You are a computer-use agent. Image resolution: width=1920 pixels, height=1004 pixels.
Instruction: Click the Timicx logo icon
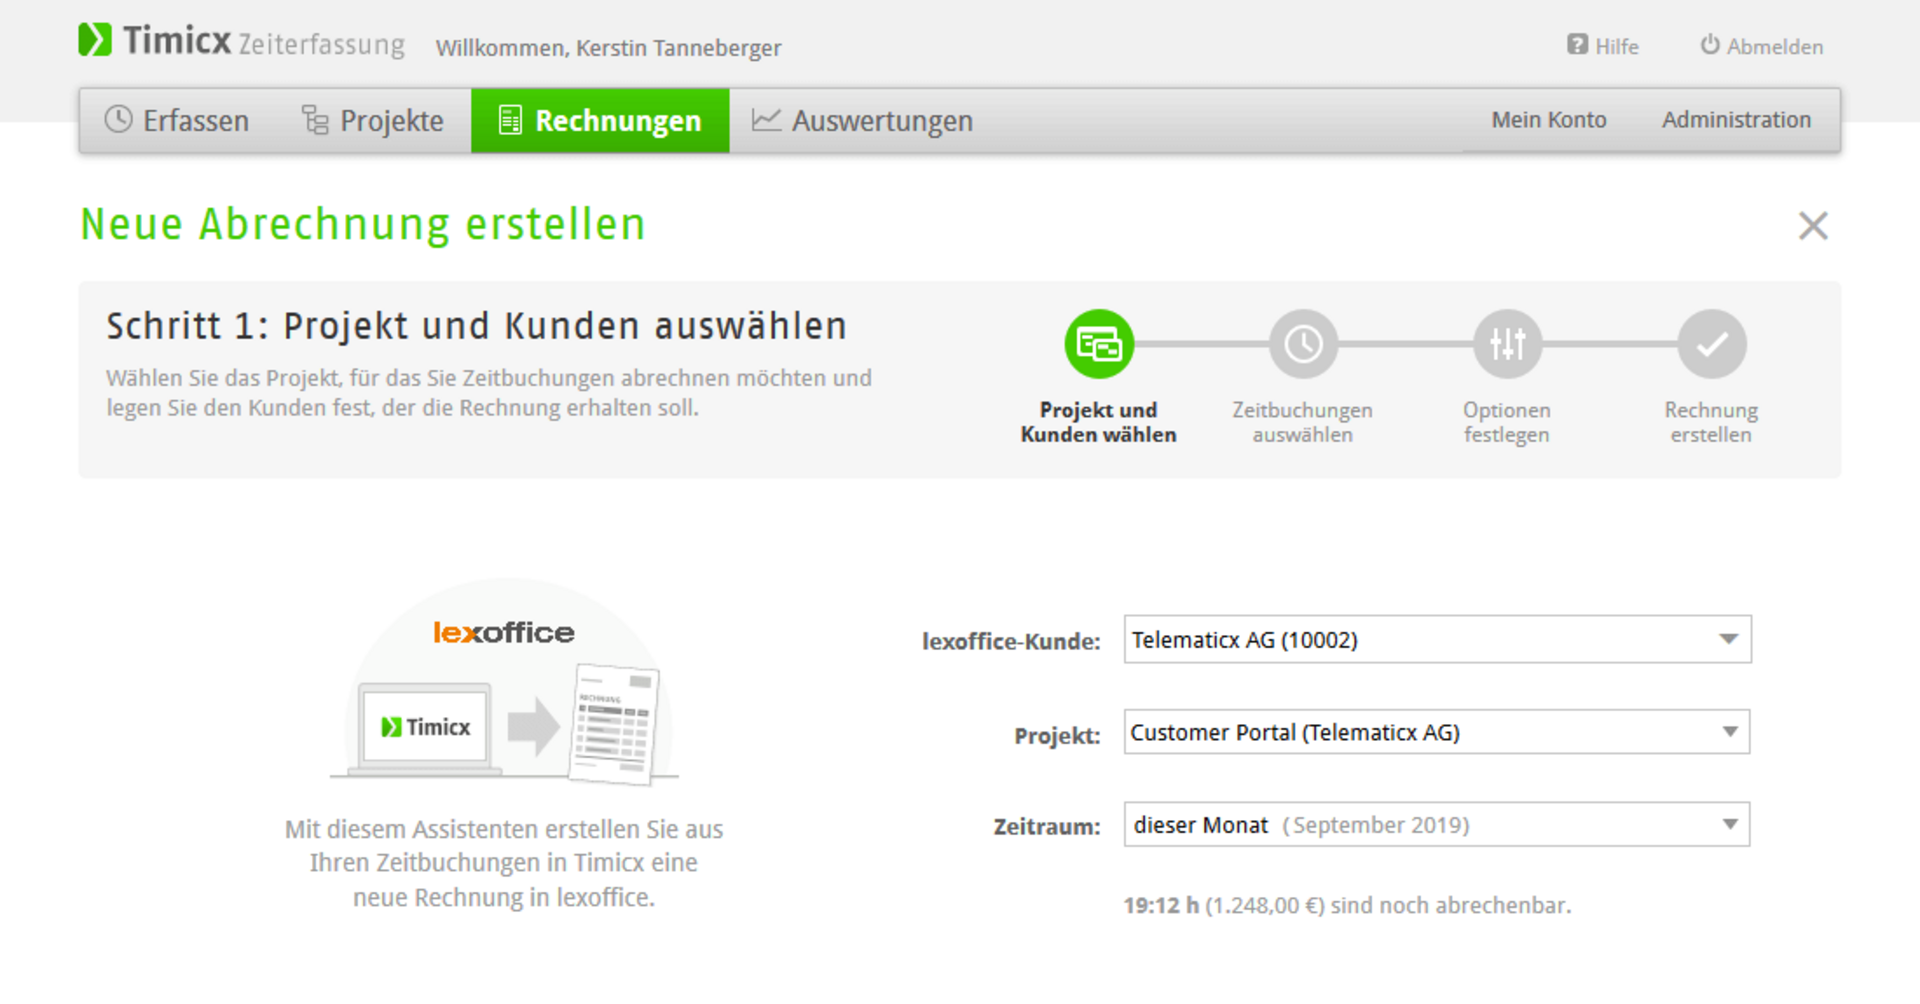tap(95, 40)
